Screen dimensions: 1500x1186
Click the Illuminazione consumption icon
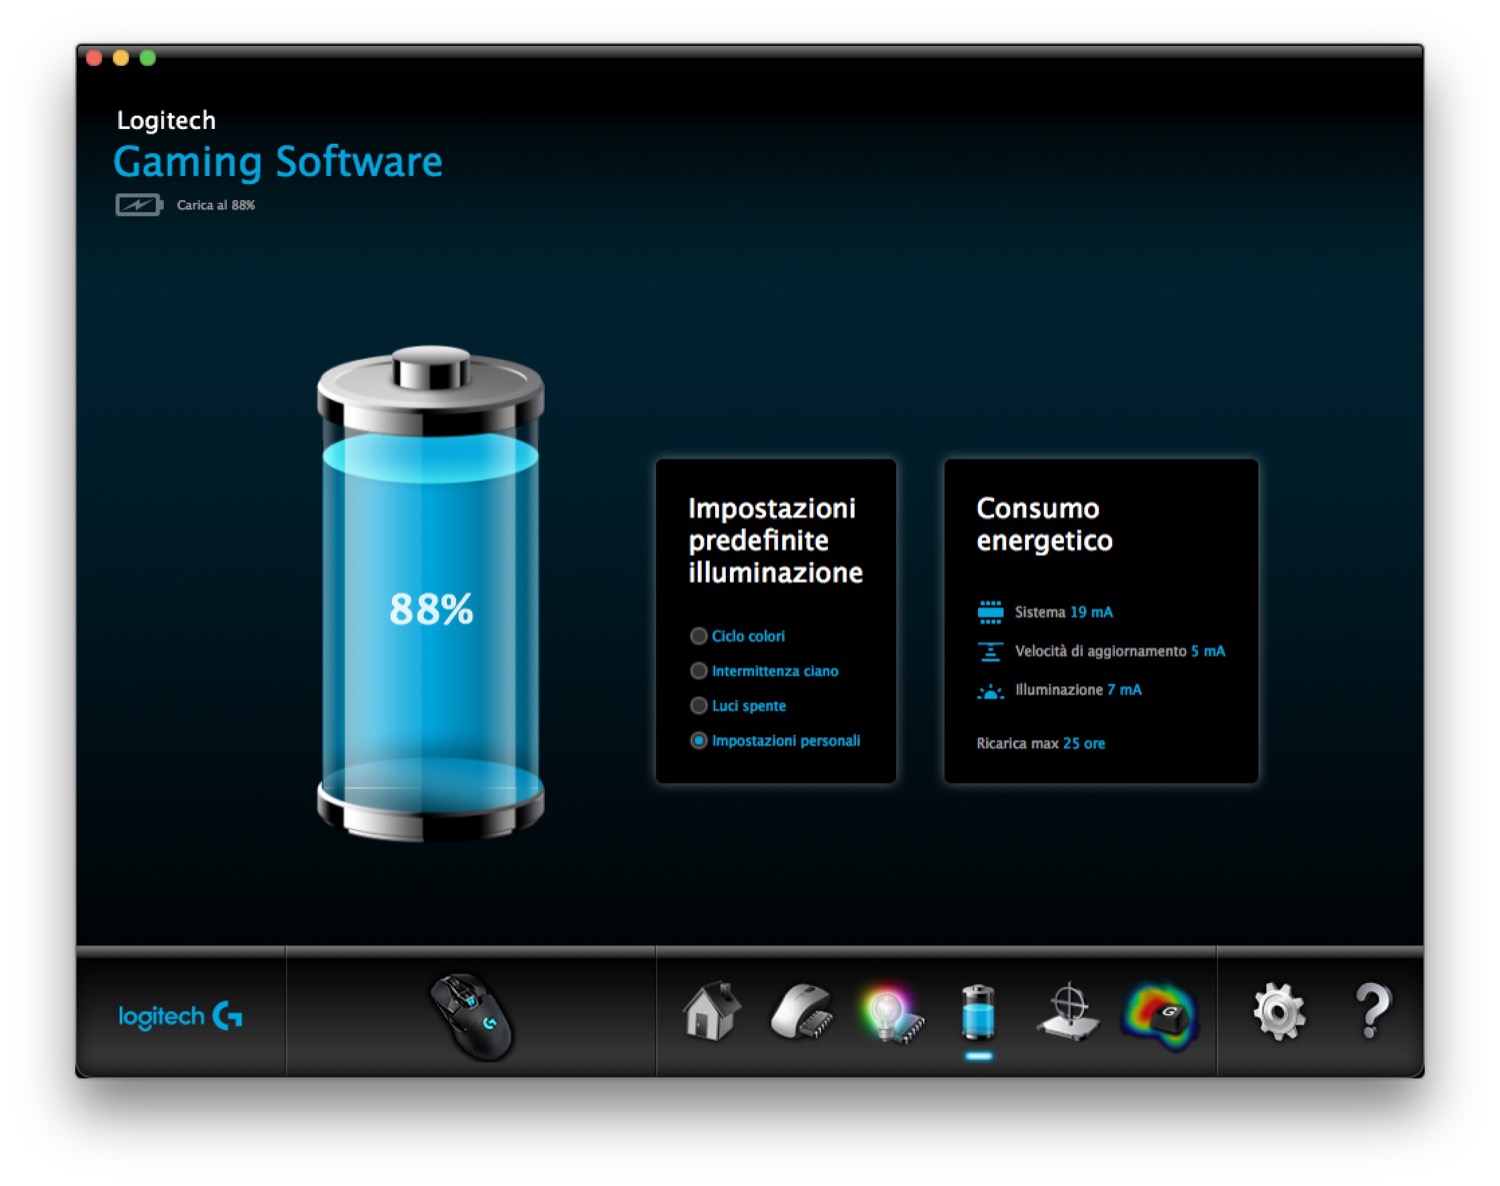(x=990, y=691)
